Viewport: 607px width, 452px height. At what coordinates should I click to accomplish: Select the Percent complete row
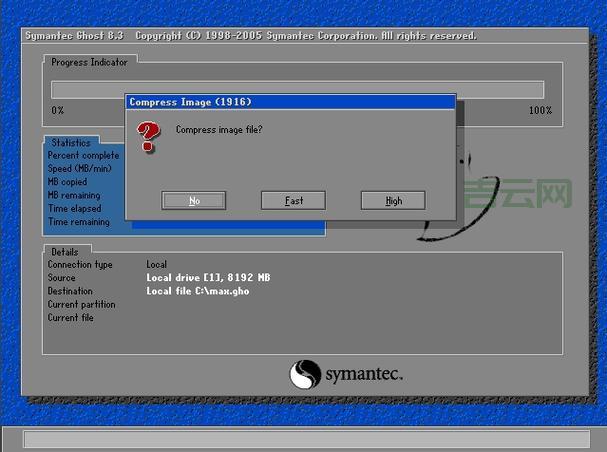[x=84, y=156]
